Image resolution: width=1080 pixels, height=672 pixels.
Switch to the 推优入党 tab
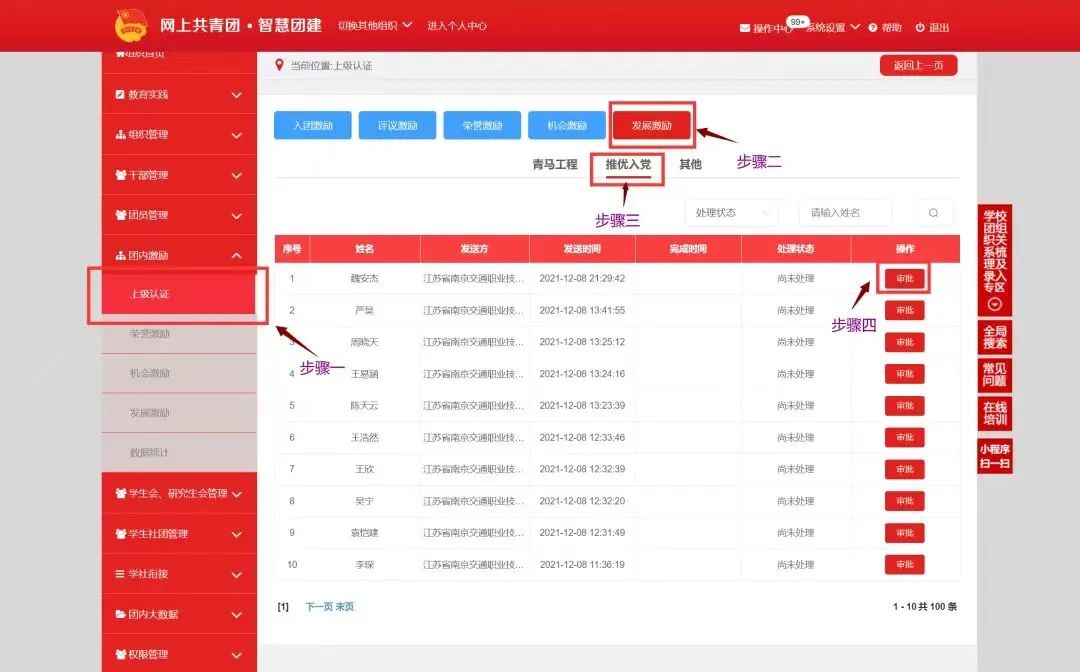(x=628, y=164)
